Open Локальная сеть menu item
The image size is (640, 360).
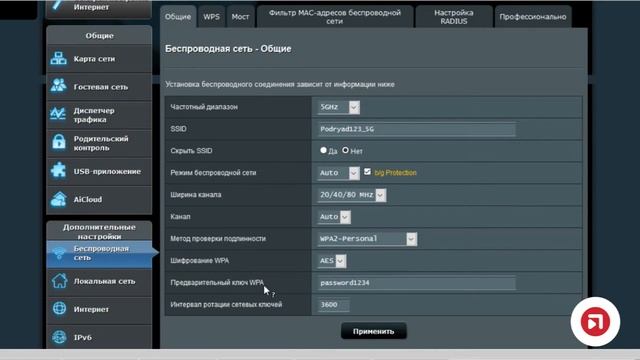[99, 281]
